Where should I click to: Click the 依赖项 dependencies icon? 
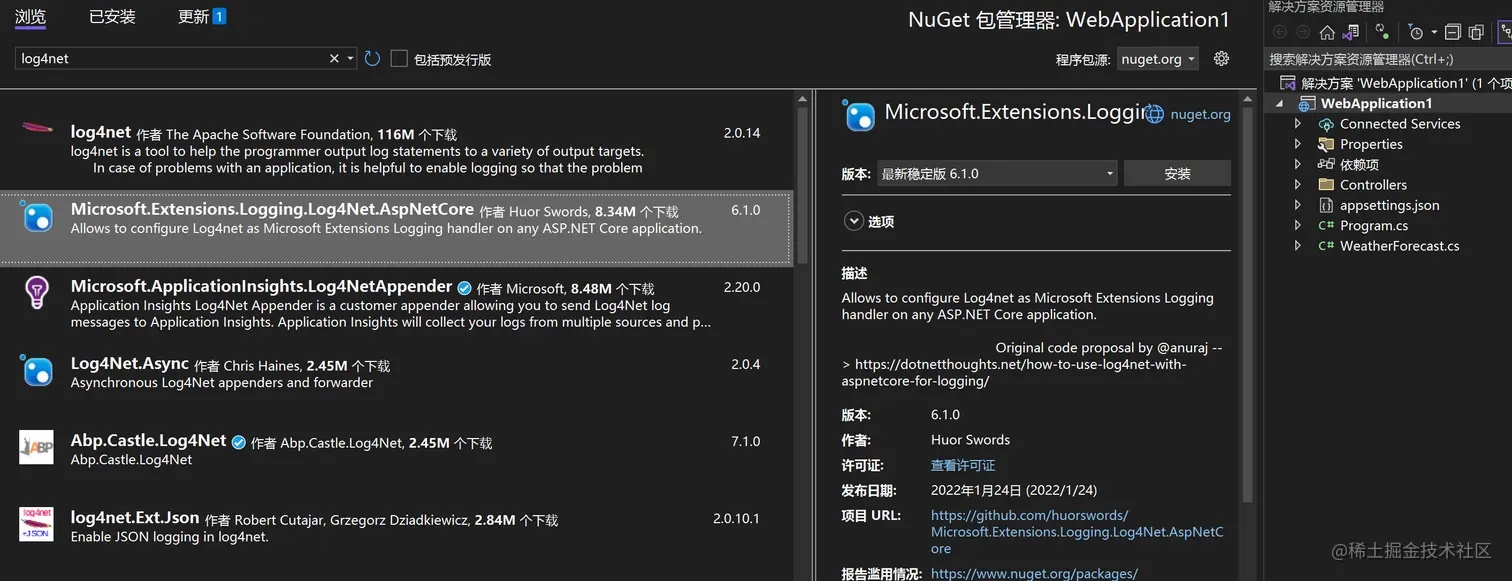tap(1326, 164)
